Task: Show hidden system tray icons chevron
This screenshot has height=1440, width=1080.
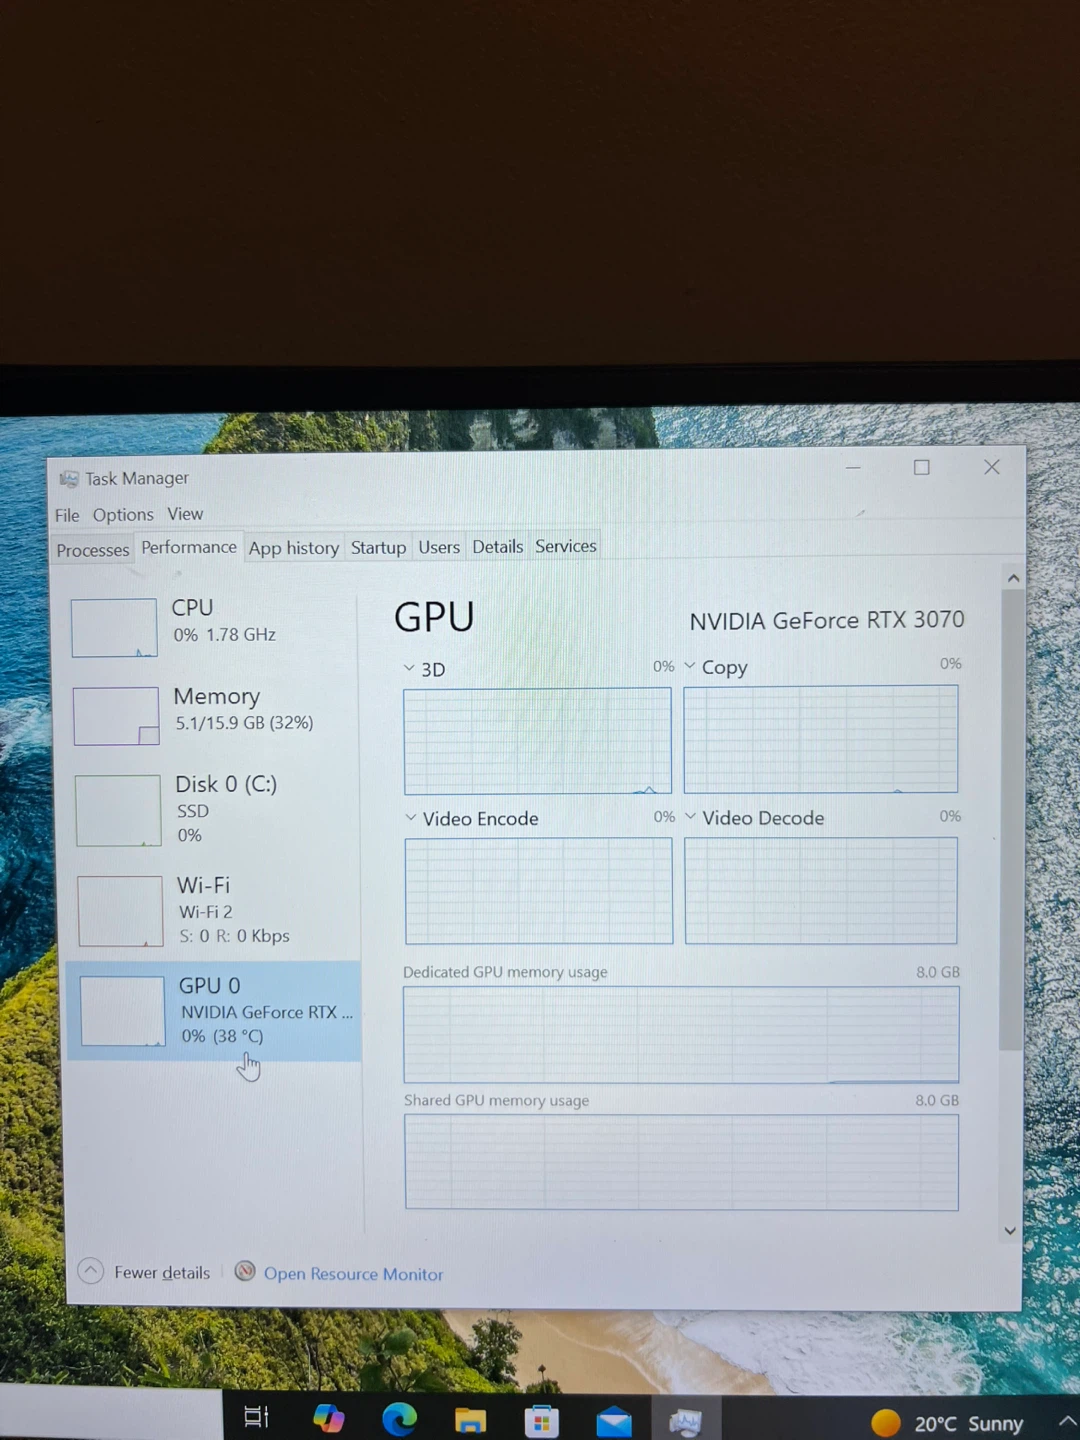Action: pos(1066,1420)
